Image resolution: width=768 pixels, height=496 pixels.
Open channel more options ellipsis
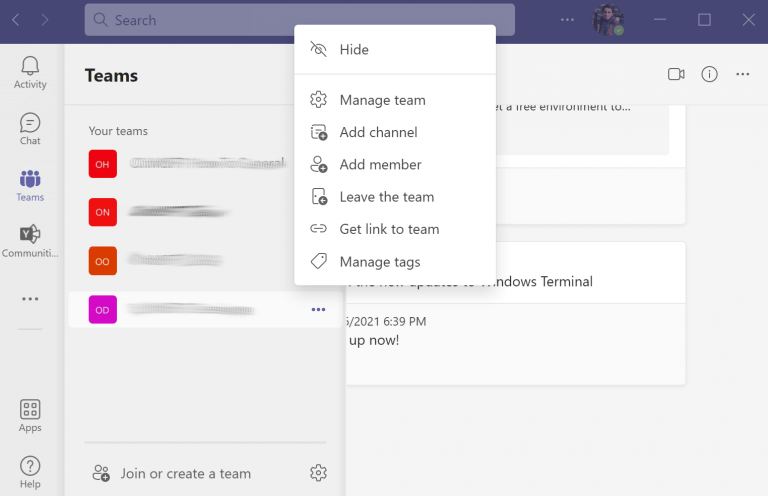[x=743, y=74]
